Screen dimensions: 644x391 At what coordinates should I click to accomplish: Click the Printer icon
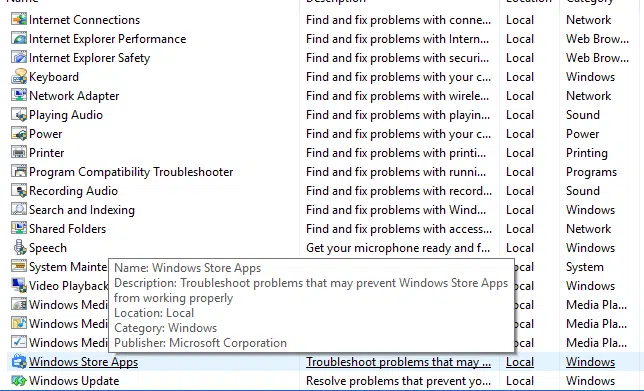tap(19, 152)
